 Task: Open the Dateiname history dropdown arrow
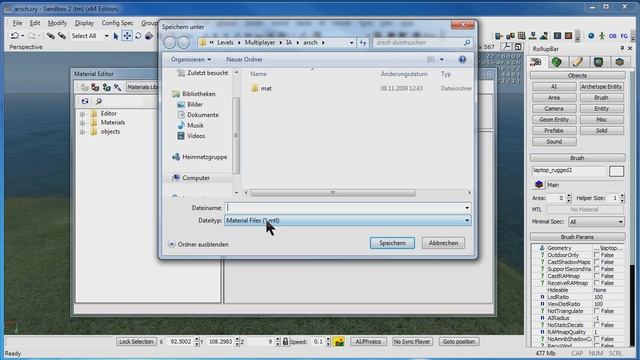pyautogui.click(x=467, y=208)
